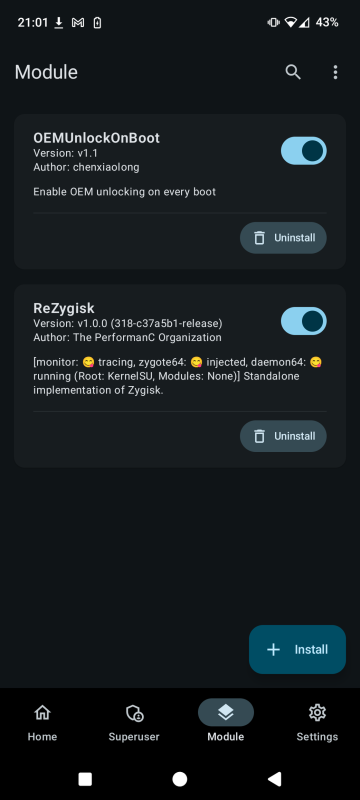Tap the OEMUnlockOnBoot module description text

(124, 192)
